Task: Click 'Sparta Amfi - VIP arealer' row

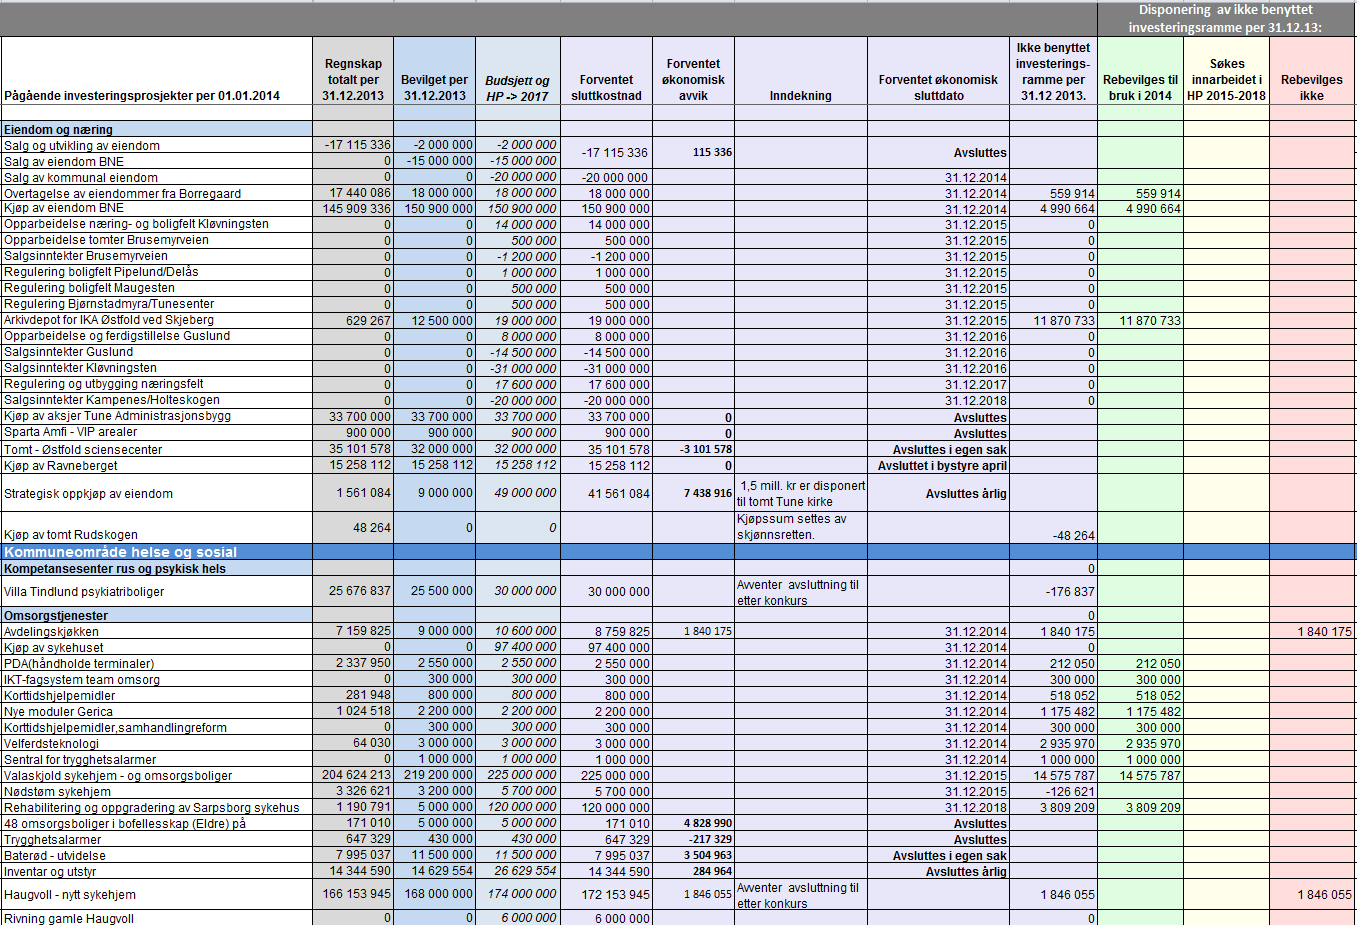Action: pyautogui.click(x=71, y=432)
